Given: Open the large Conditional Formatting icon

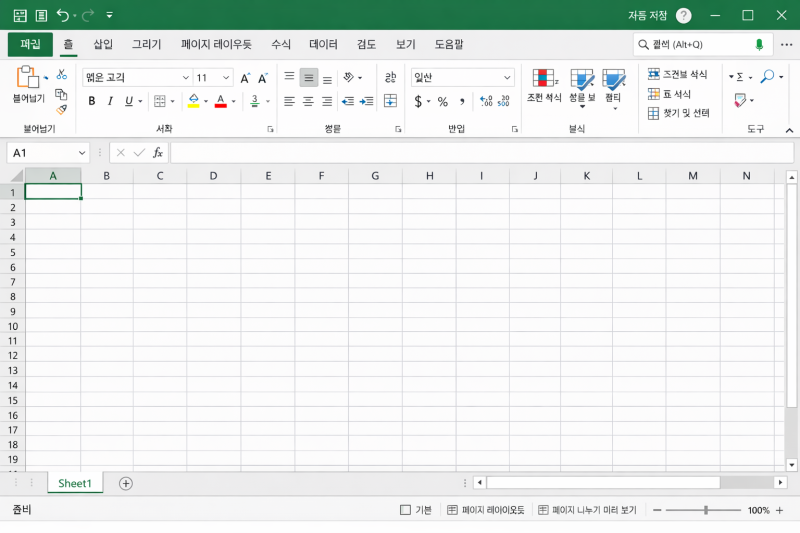Looking at the screenshot, I should pyautogui.click(x=544, y=79).
